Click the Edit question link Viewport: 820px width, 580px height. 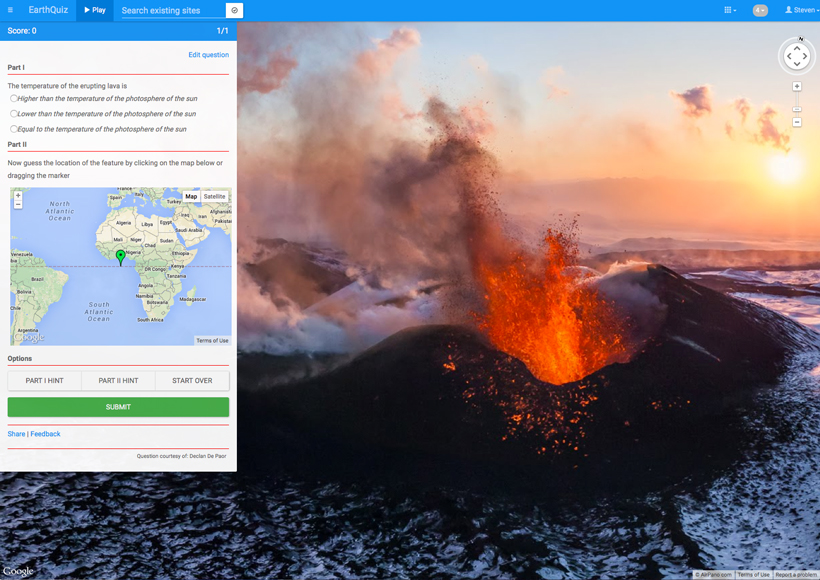click(208, 55)
